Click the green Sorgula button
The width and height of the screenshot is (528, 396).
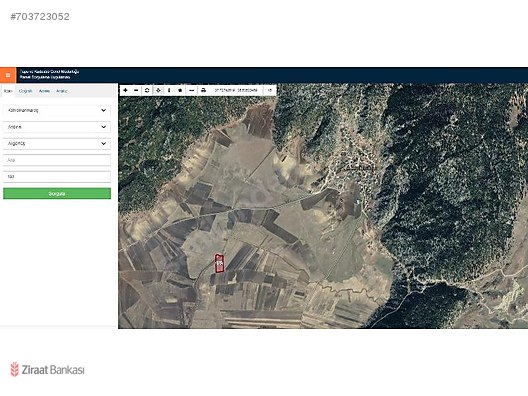coord(57,194)
